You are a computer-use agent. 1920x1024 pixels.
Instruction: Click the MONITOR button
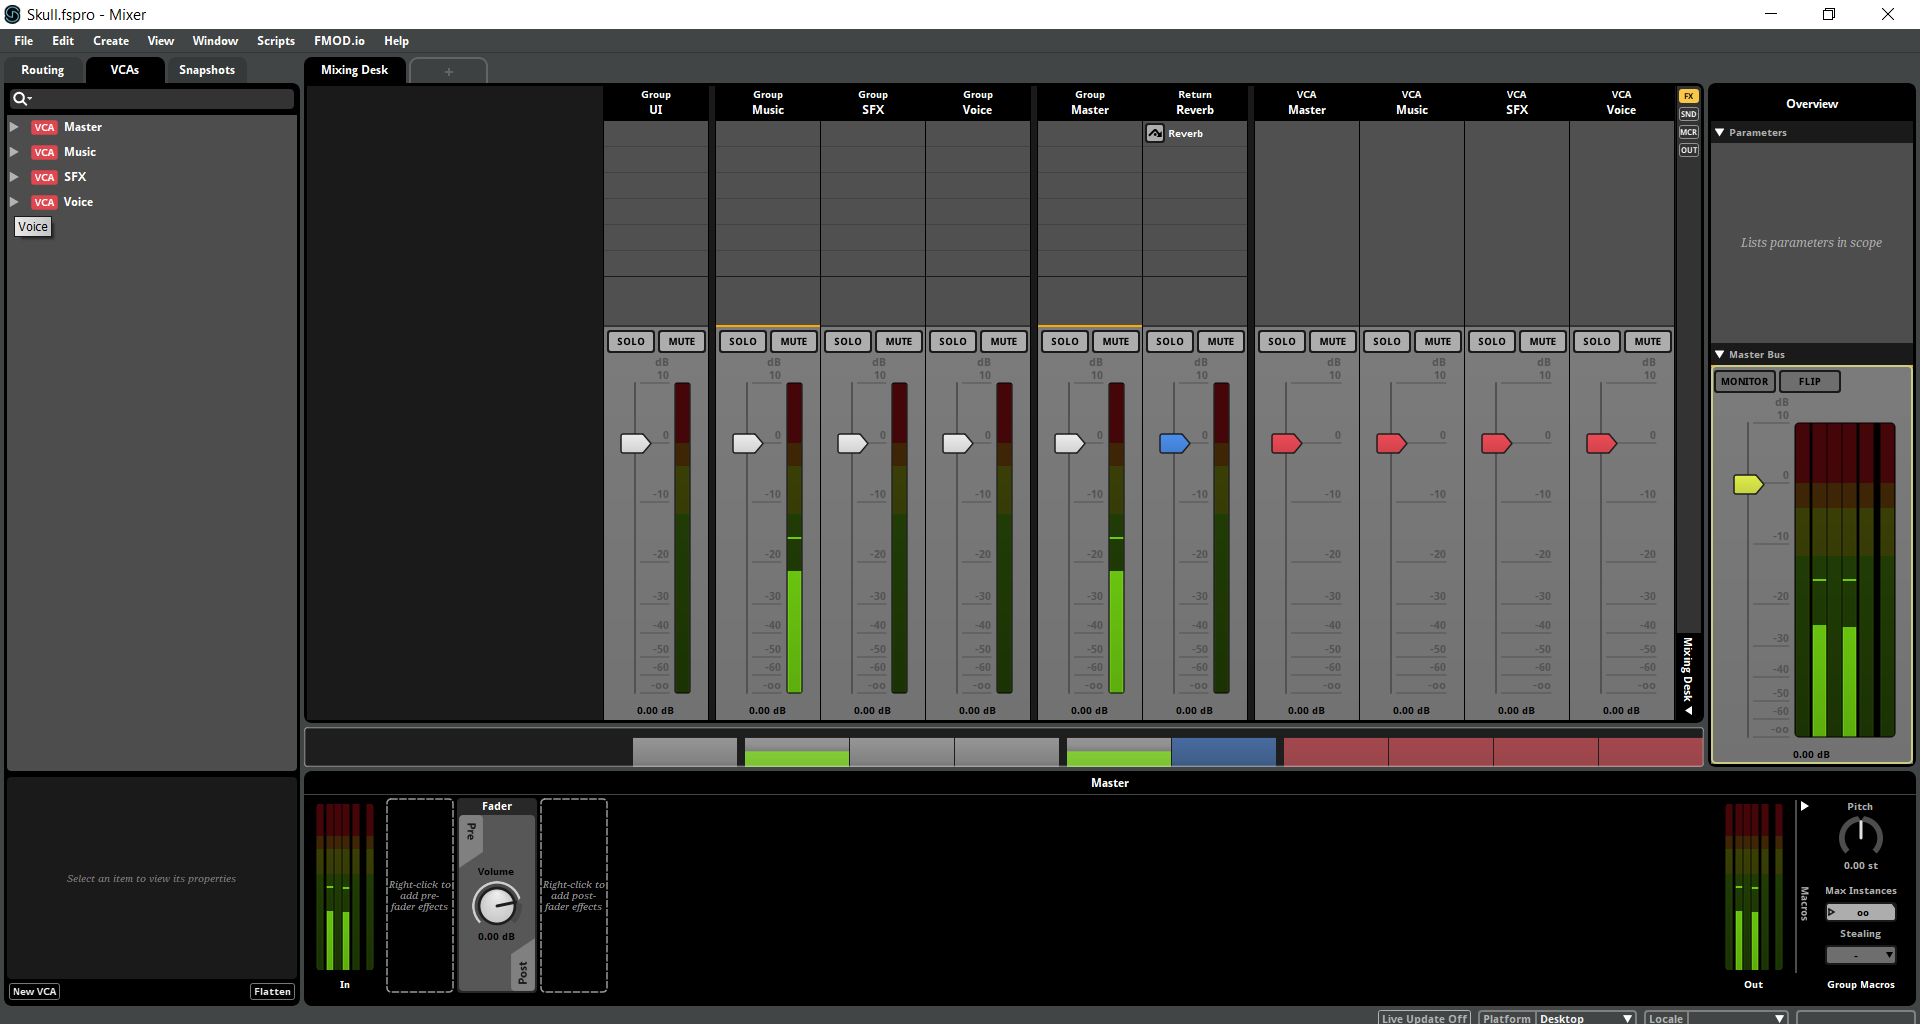click(x=1745, y=382)
